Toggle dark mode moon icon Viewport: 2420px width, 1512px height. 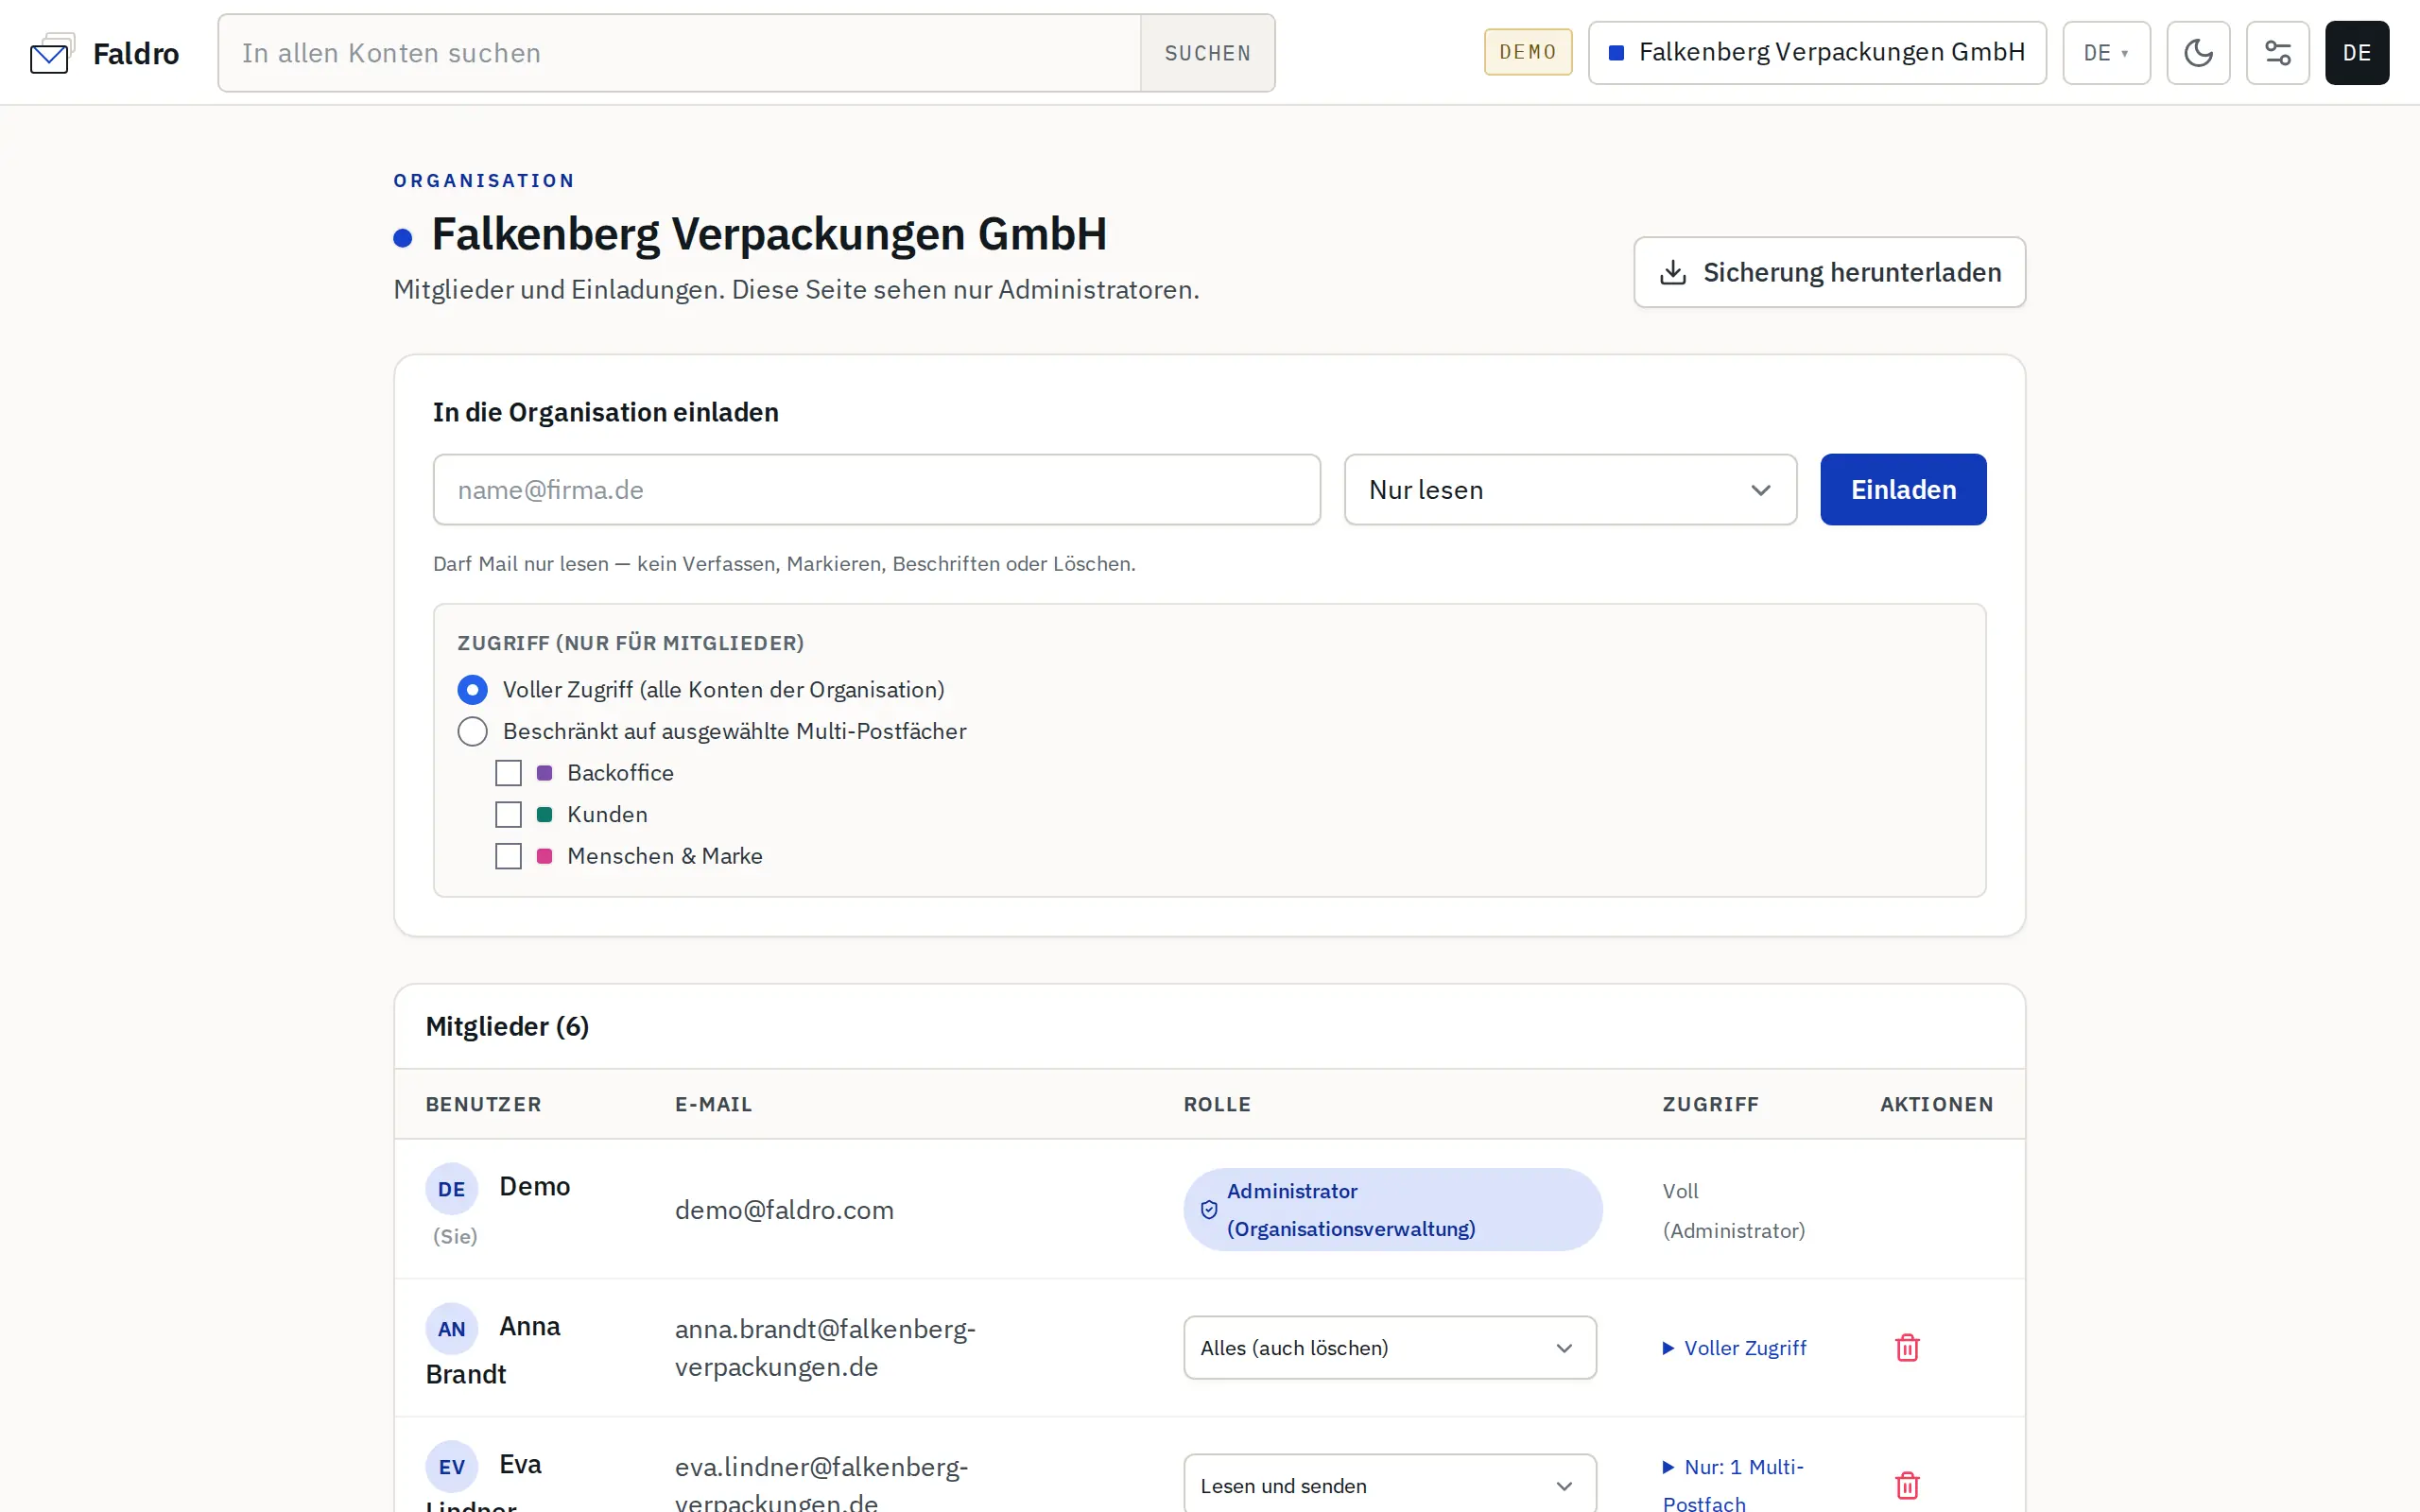(x=2198, y=53)
